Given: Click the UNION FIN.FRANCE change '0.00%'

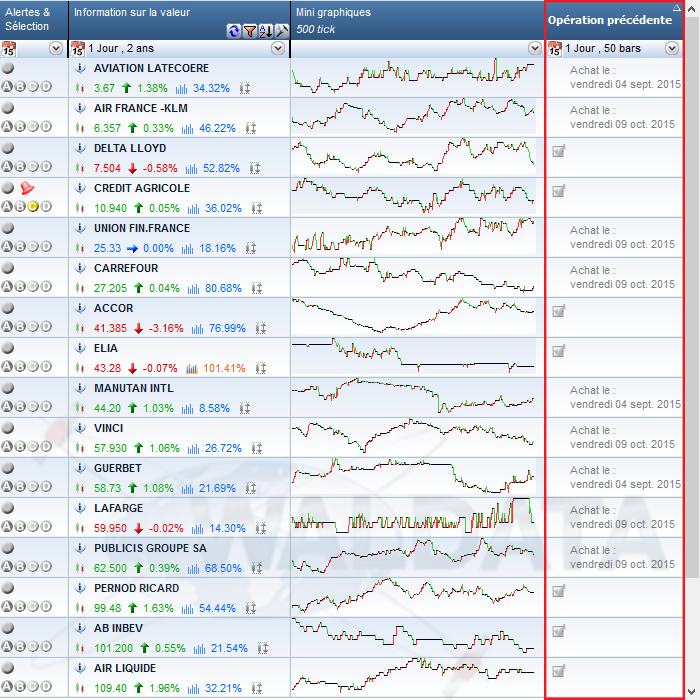Looking at the screenshot, I should coord(159,249).
